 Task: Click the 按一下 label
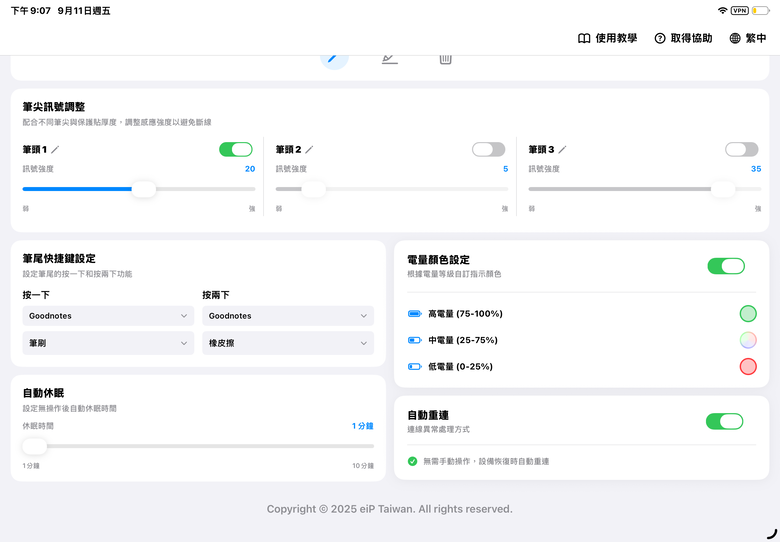36,295
